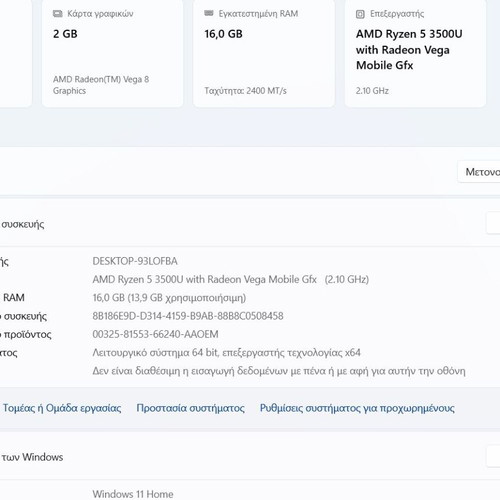Click the Λειτουργικό σύστημα 64 bit value
This screenshot has height=500, width=500.
[226, 352]
